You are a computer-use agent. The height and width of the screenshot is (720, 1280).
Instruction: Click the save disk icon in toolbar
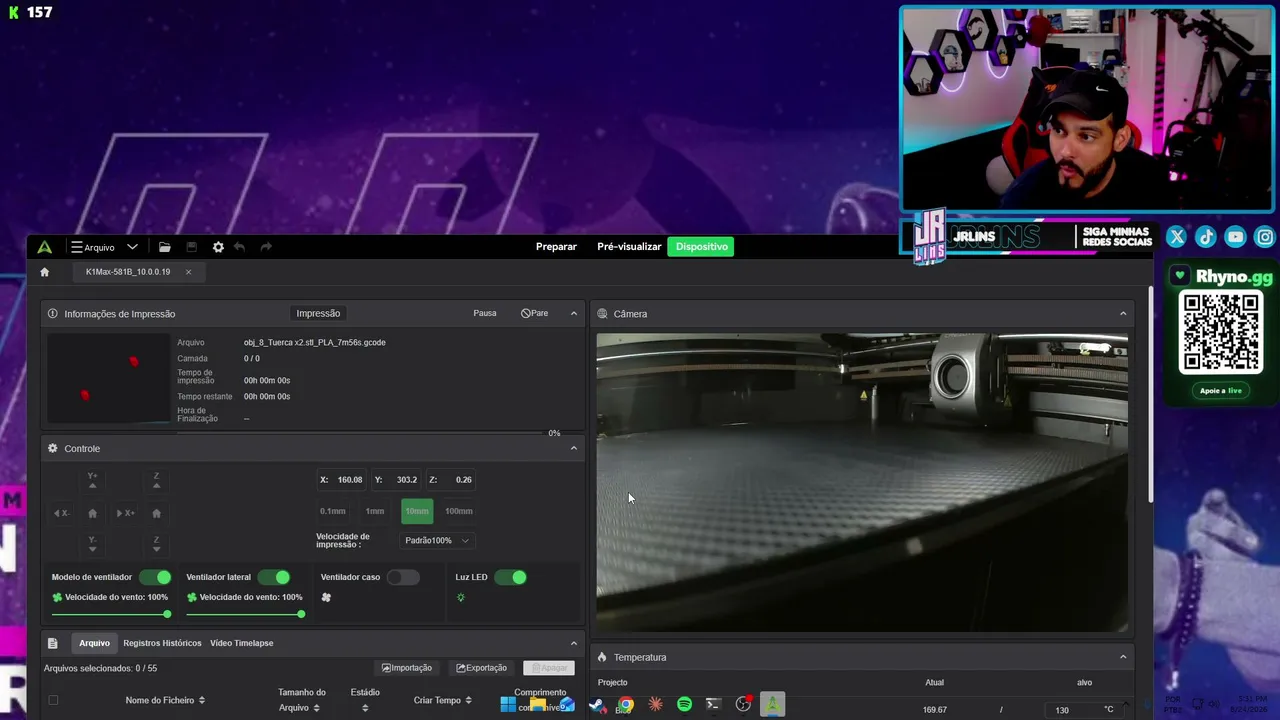192,247
